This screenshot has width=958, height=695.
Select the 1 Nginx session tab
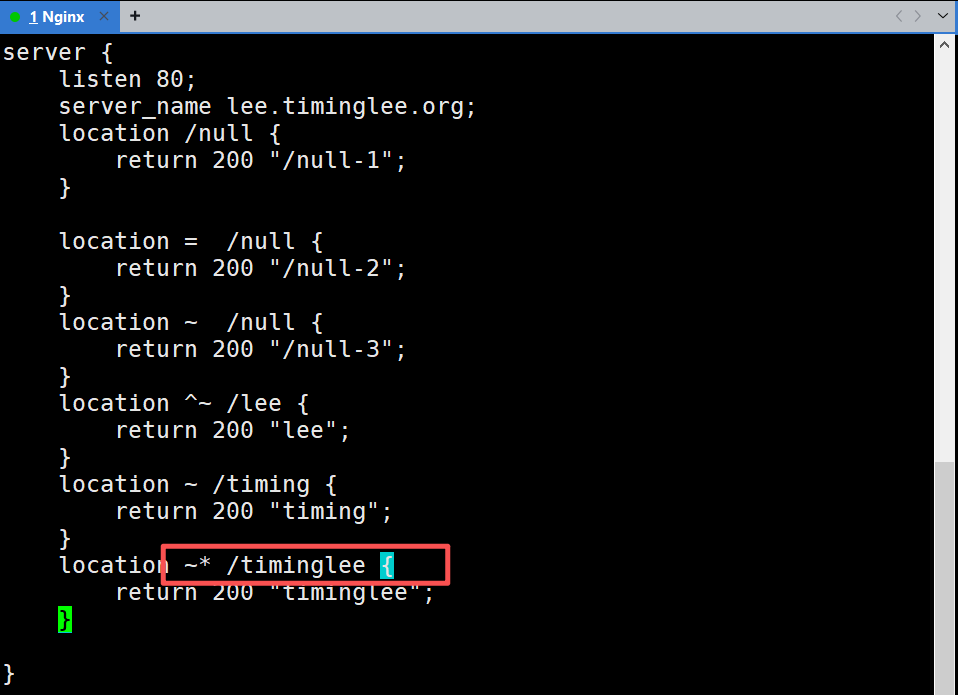click(56, 16)
